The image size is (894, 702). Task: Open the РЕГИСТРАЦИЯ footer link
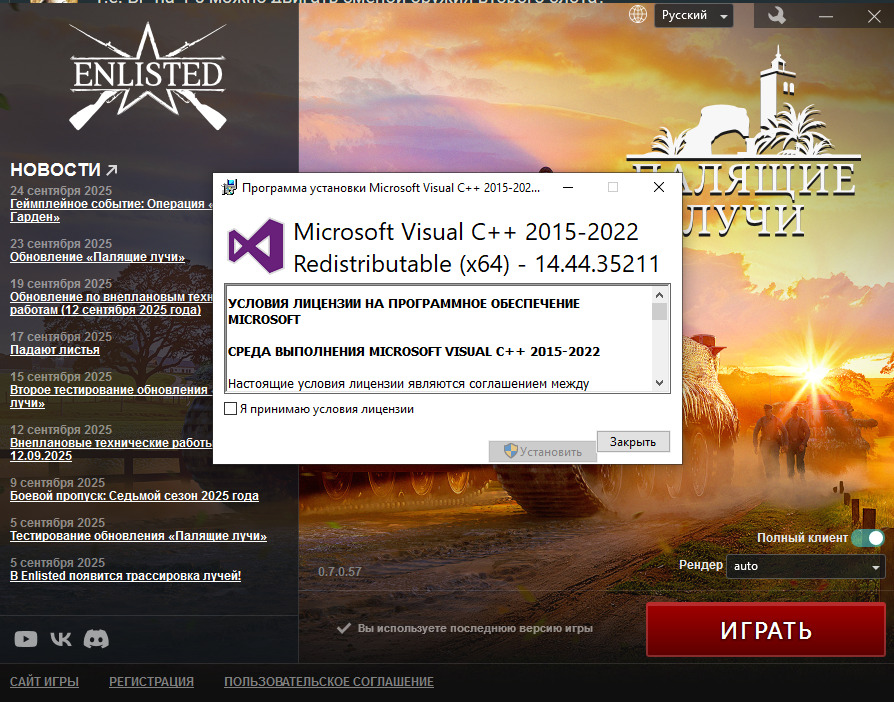click(x=151, y=682)
